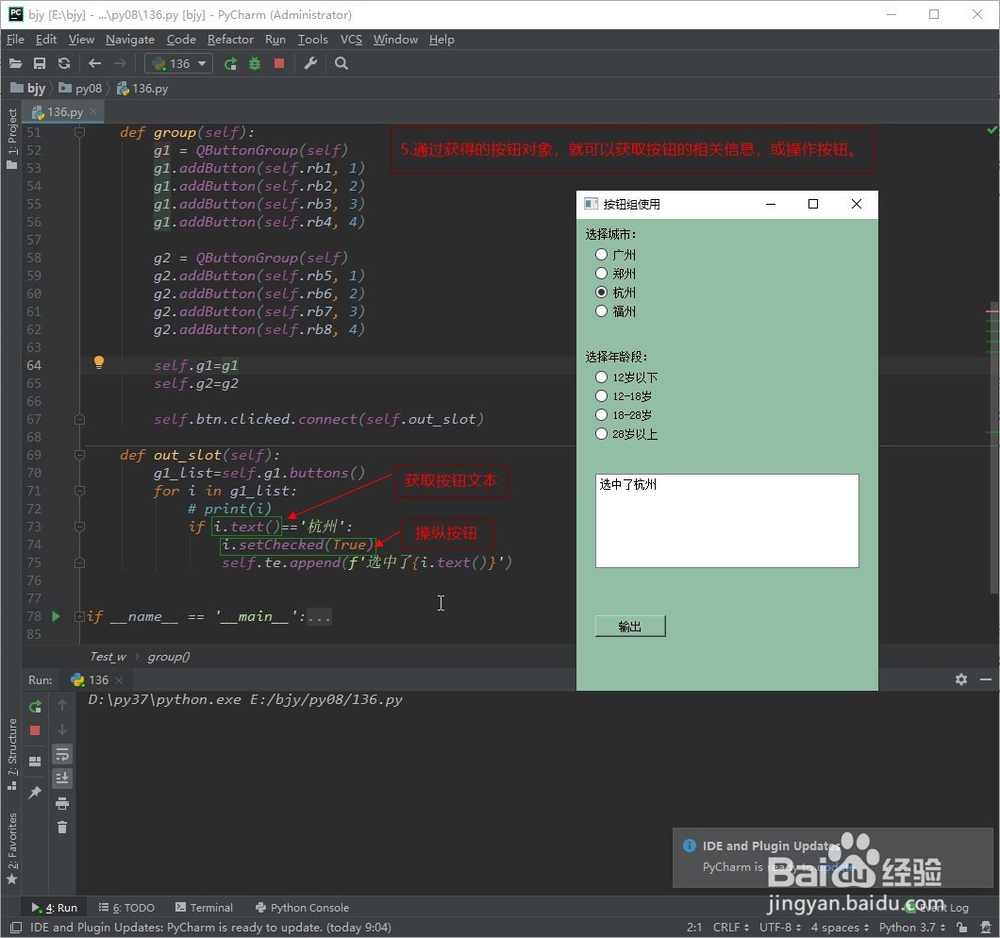Open the Tools menu
The image size is (1000, 938).
click(312, 40)
